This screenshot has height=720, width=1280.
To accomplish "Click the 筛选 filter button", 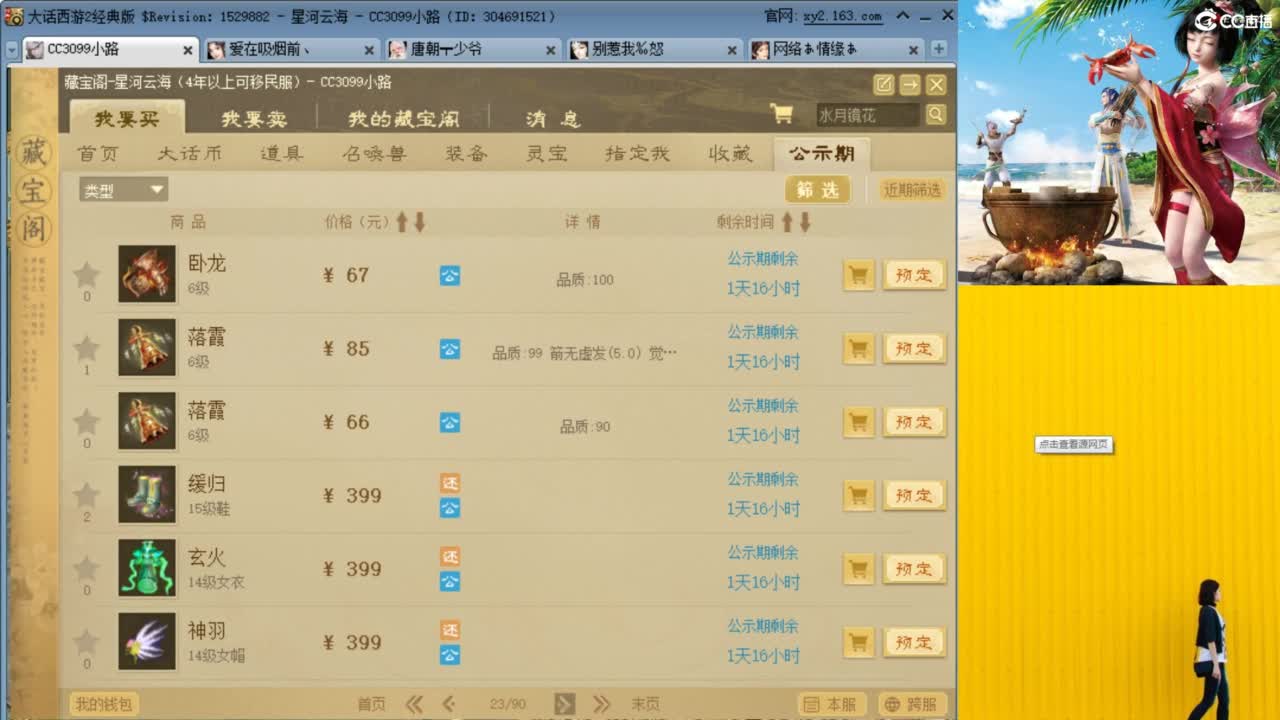I will tap(818, 189).
